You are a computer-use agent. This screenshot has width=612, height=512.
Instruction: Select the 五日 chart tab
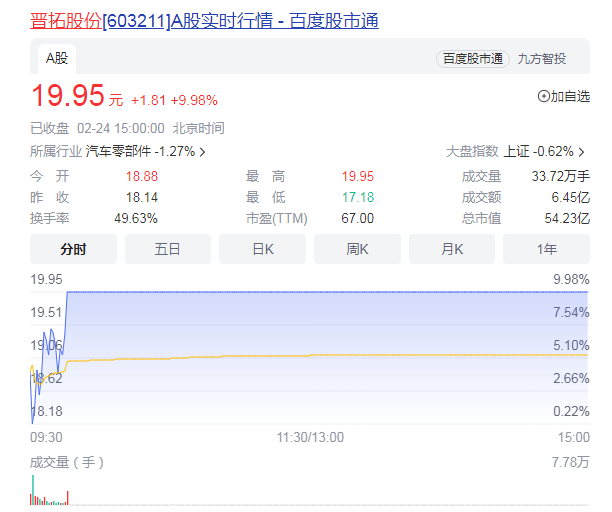tap(168, 249)
